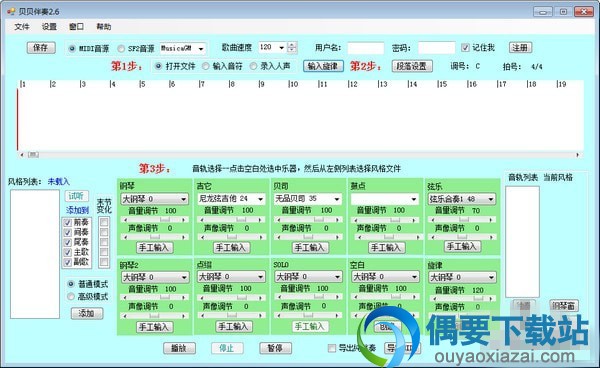
Task: Click the 歌曲速度 spinner arrows
Action: point(292,47)
